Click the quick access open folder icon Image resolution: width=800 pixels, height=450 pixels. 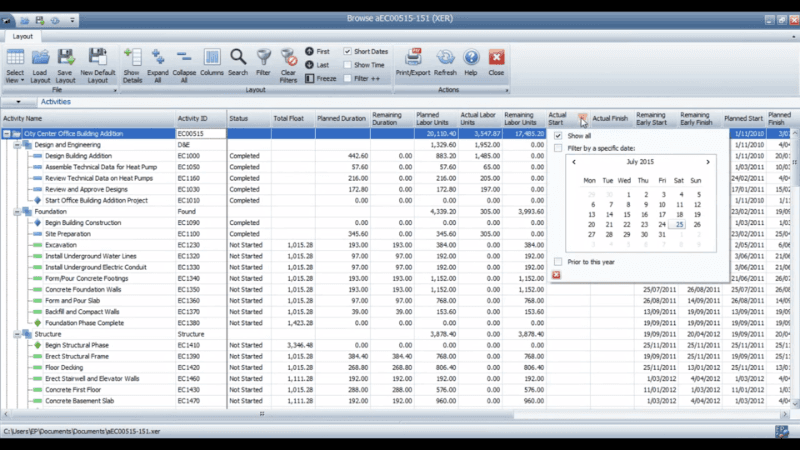point(24,20)
